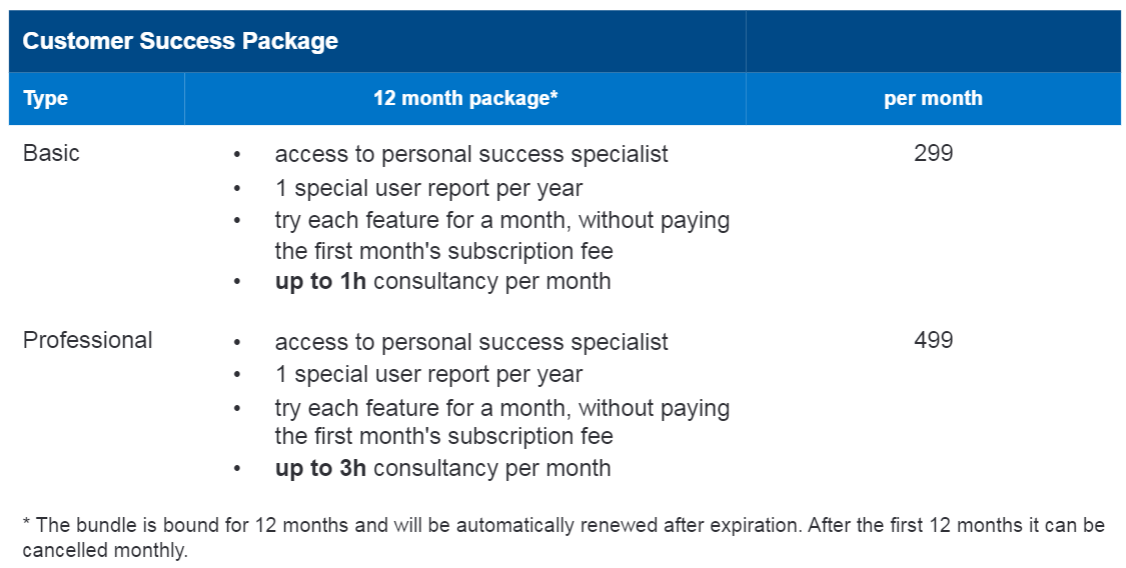Click the Customer Success Package title
1126x568 pixels.
coord(180,41)
